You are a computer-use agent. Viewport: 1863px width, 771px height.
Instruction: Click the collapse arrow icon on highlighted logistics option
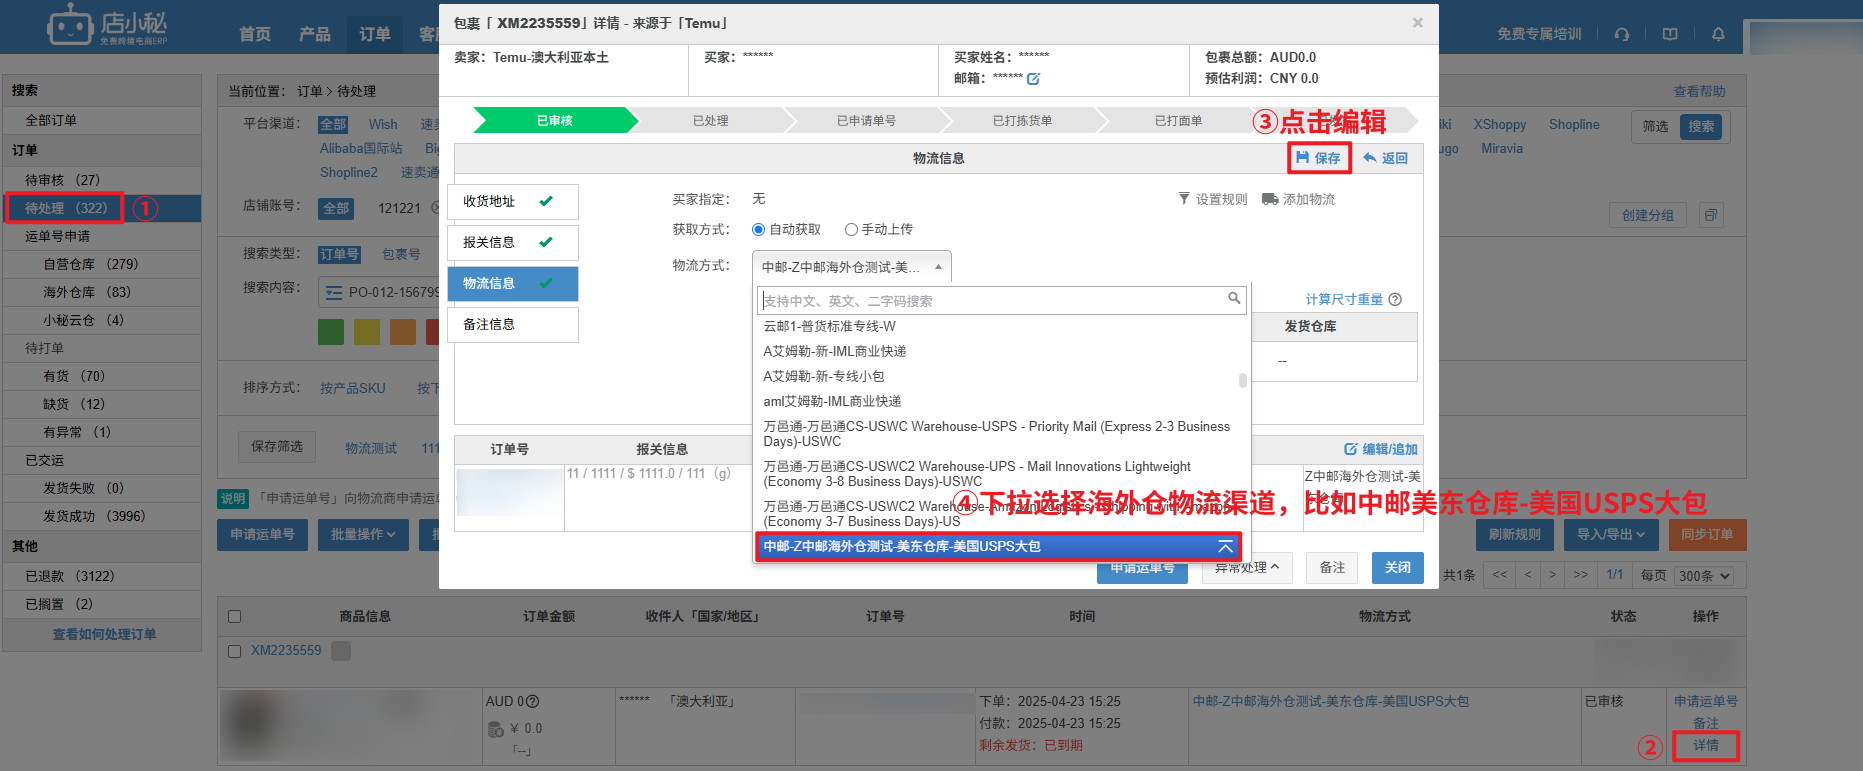(1225, 547)
